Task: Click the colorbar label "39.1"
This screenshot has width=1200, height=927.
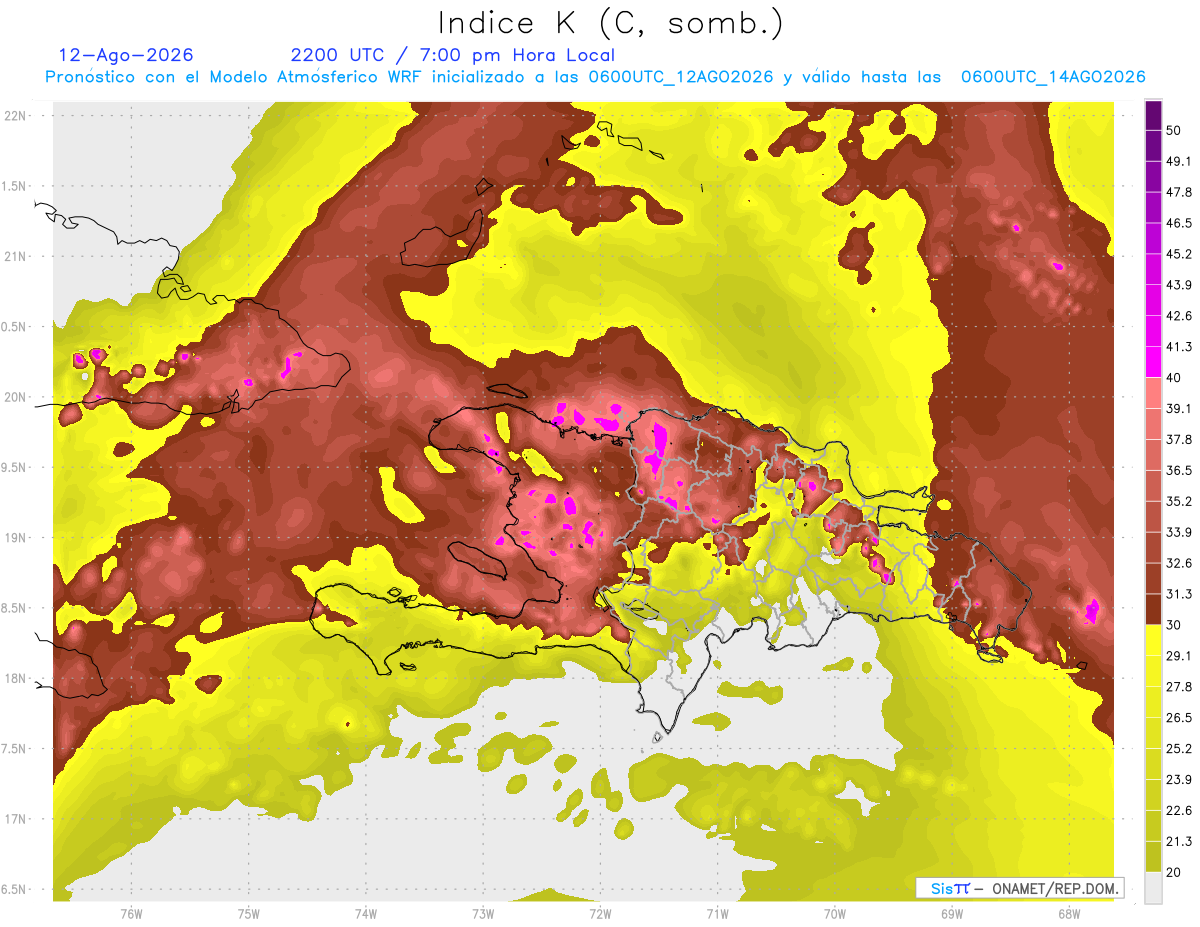Action: coord(1179,409)
